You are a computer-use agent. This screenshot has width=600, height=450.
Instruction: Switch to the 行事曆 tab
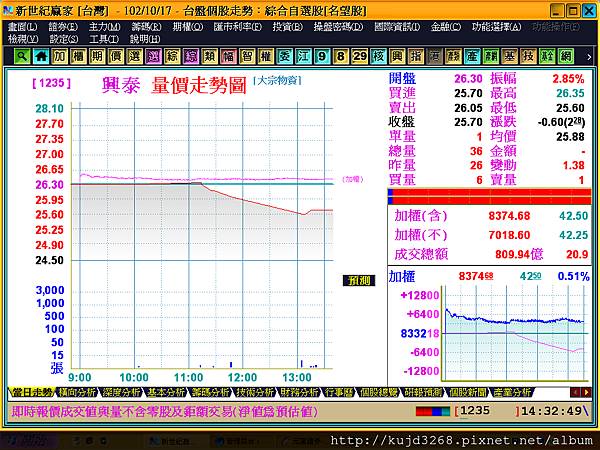tap(338, 392)
